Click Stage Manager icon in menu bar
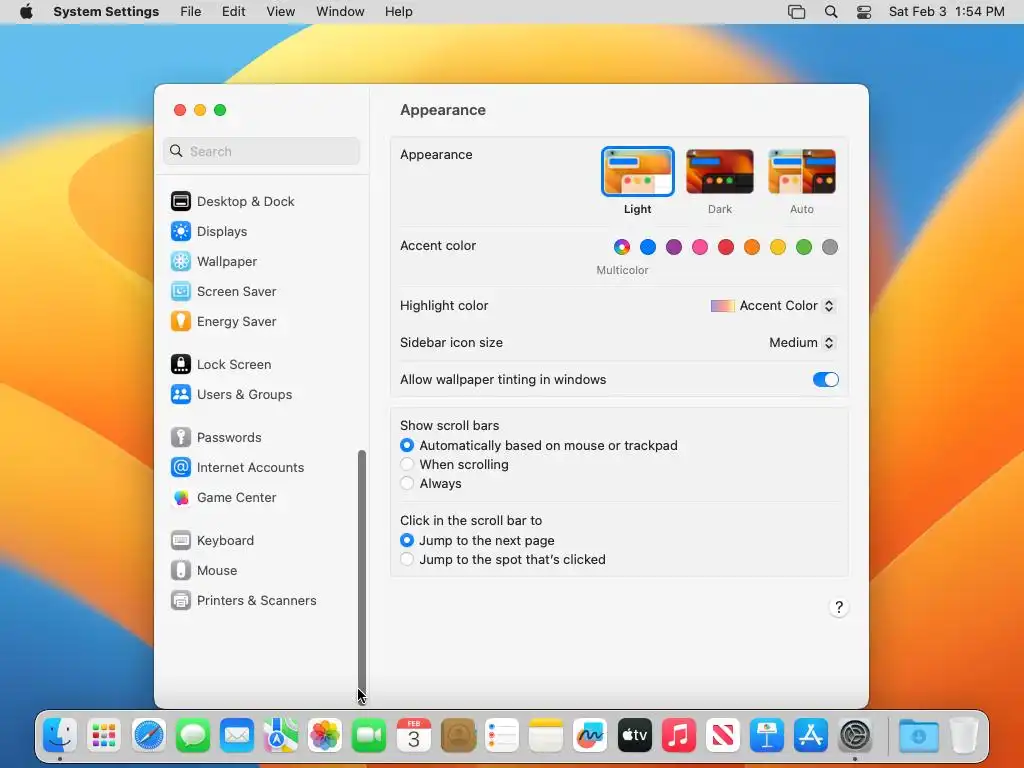Screen dimensions: 1024x768 [x=796, y=12]
